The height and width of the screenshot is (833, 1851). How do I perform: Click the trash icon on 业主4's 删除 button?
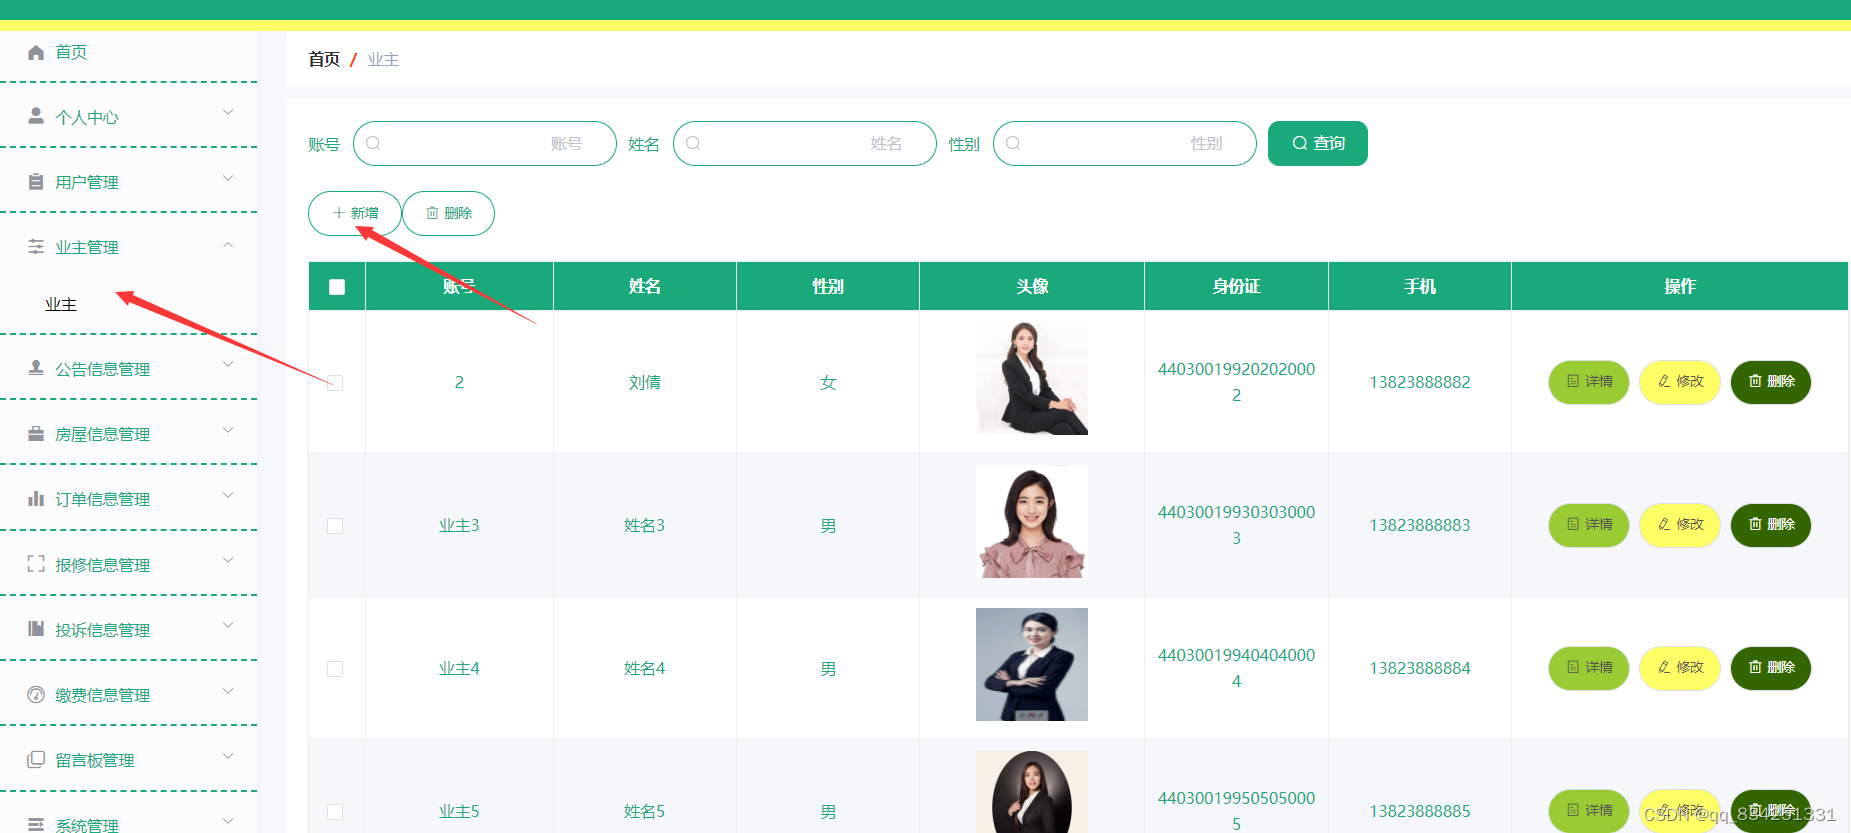(x=1755, y=667)
